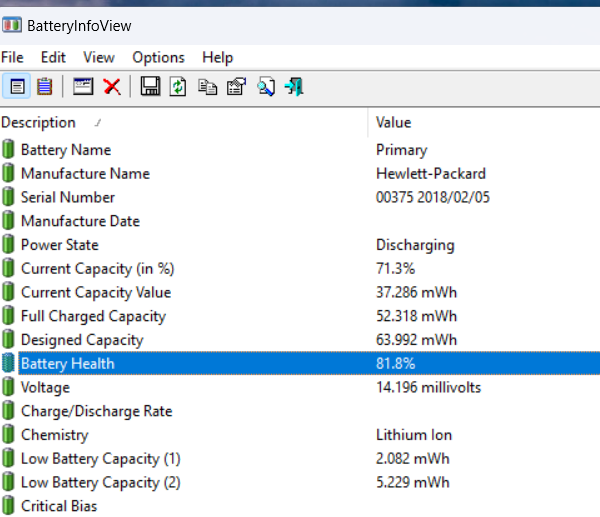Open the Help menu
Image resolution: width=600 pixels, height=517 pixels.
click(217, 57)
